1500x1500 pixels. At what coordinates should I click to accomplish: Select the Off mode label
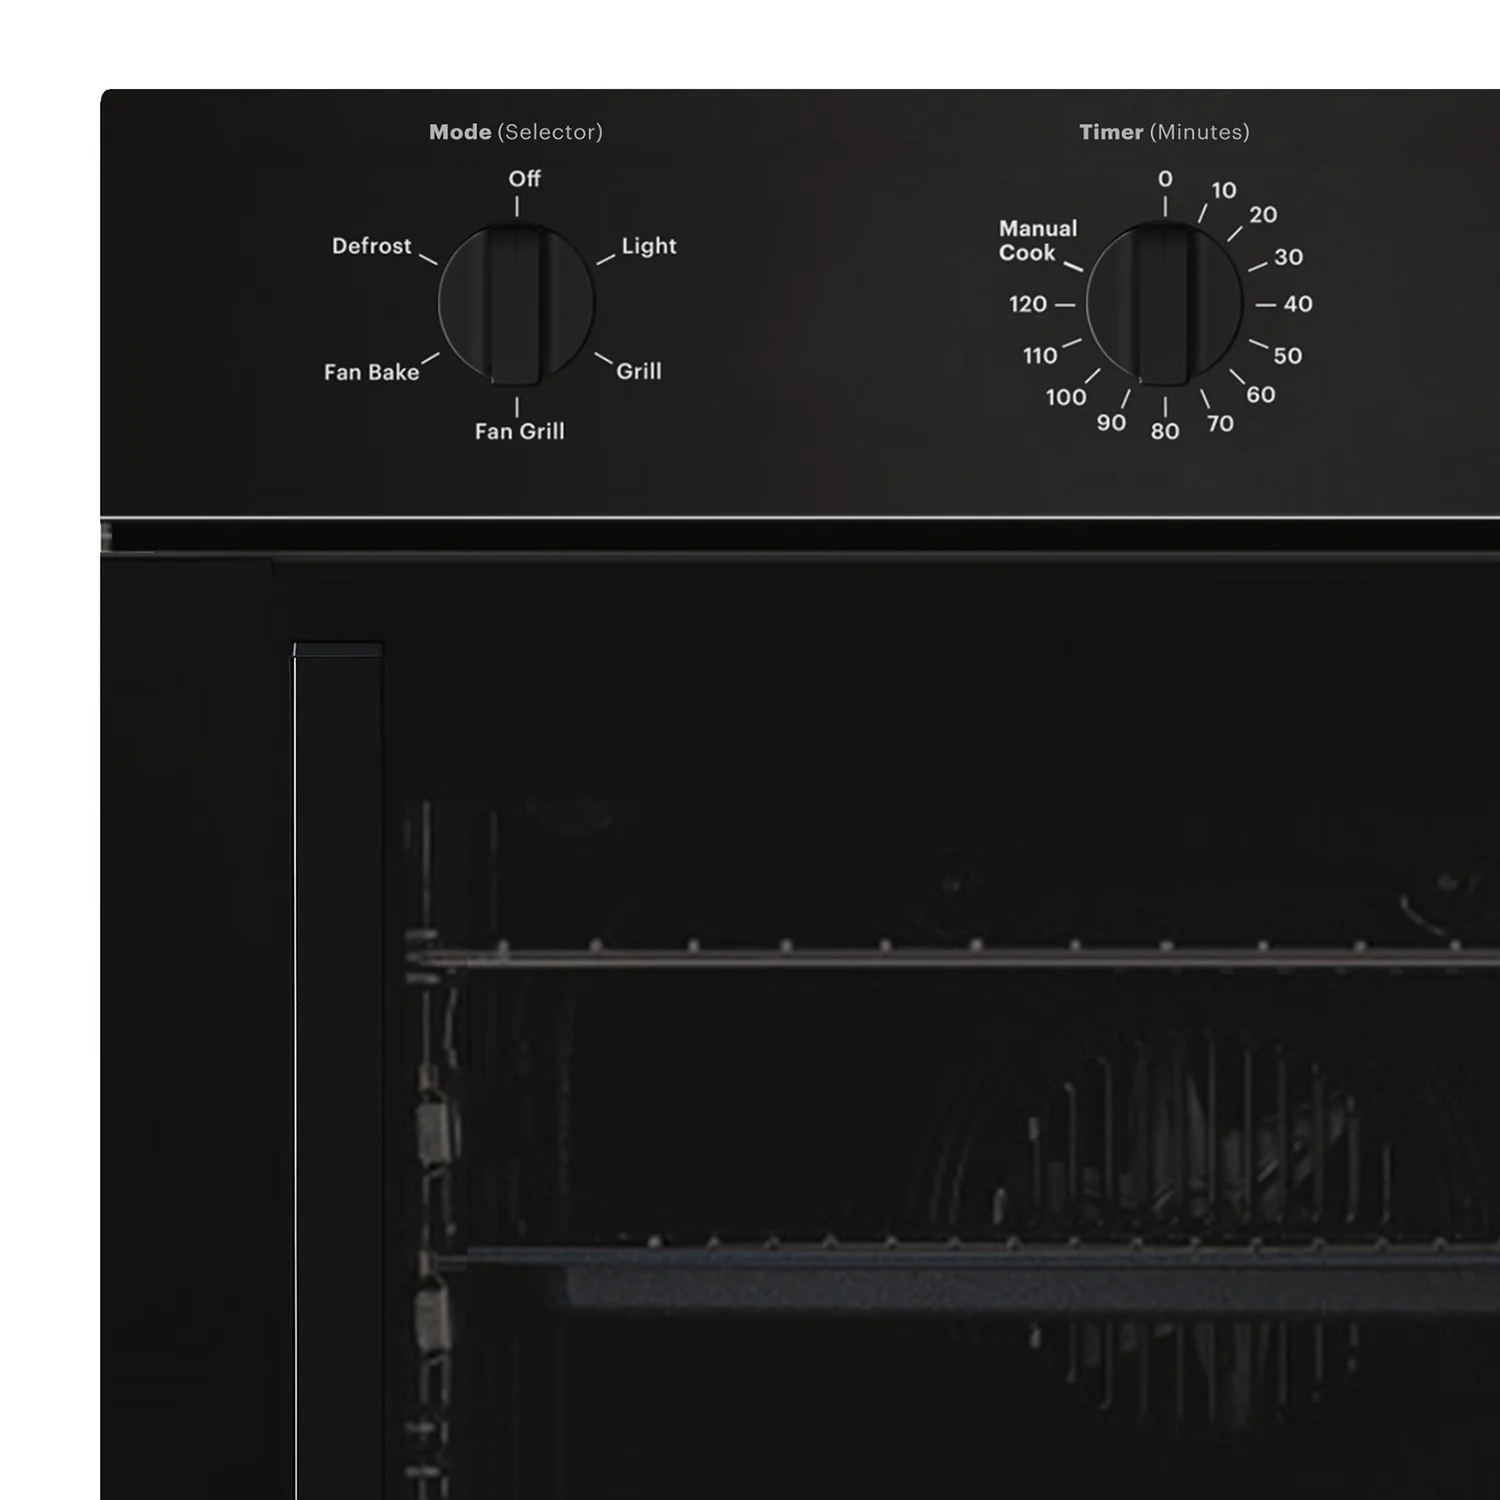524,179
